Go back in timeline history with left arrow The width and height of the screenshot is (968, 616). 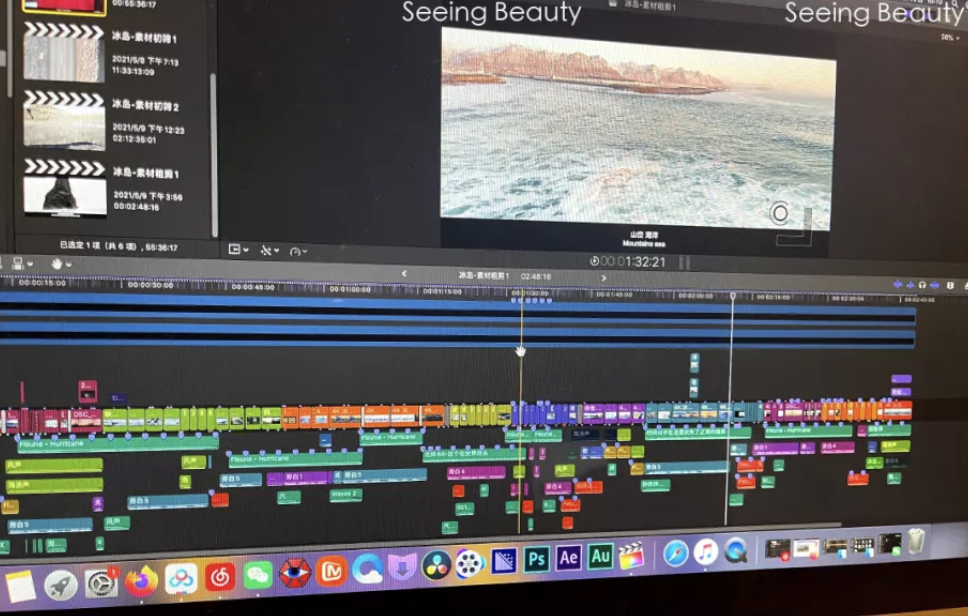405,273
